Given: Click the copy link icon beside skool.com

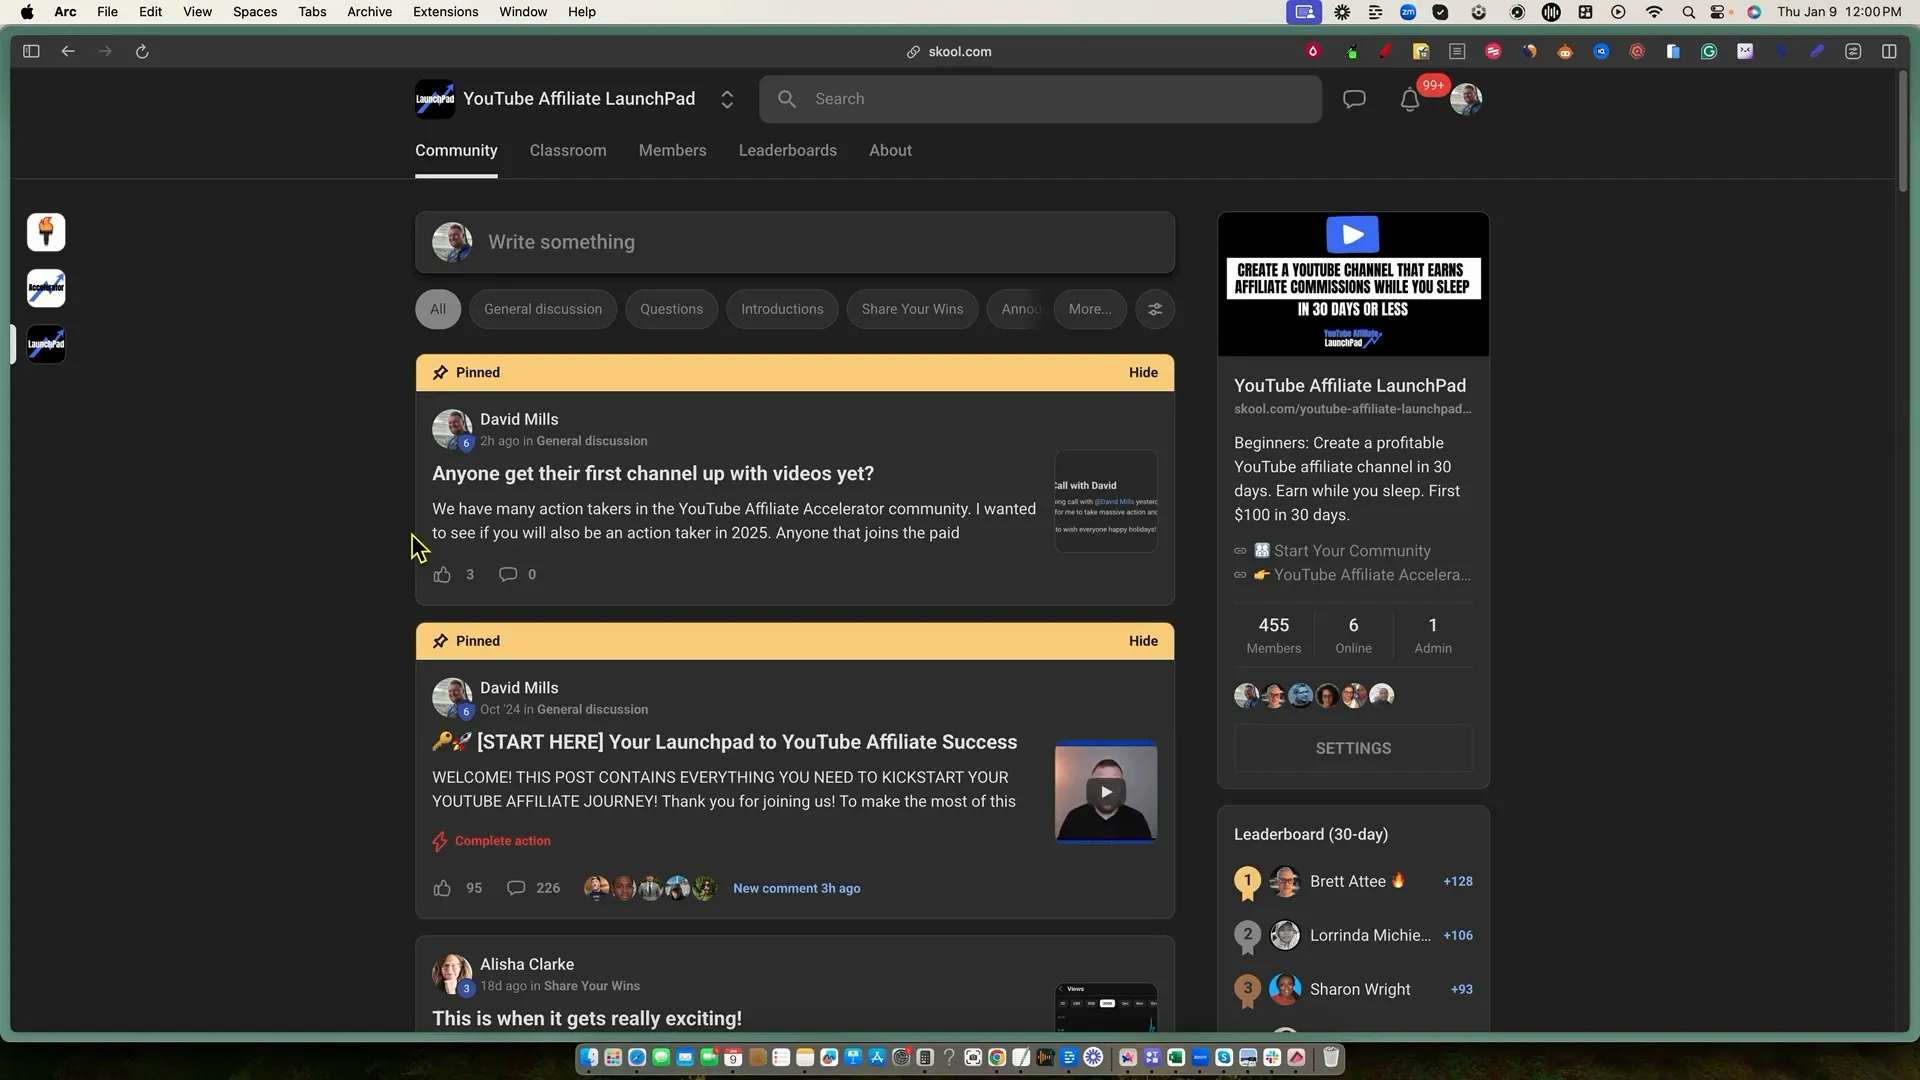Looking at the screenshot, I should [x=913, y=52].
